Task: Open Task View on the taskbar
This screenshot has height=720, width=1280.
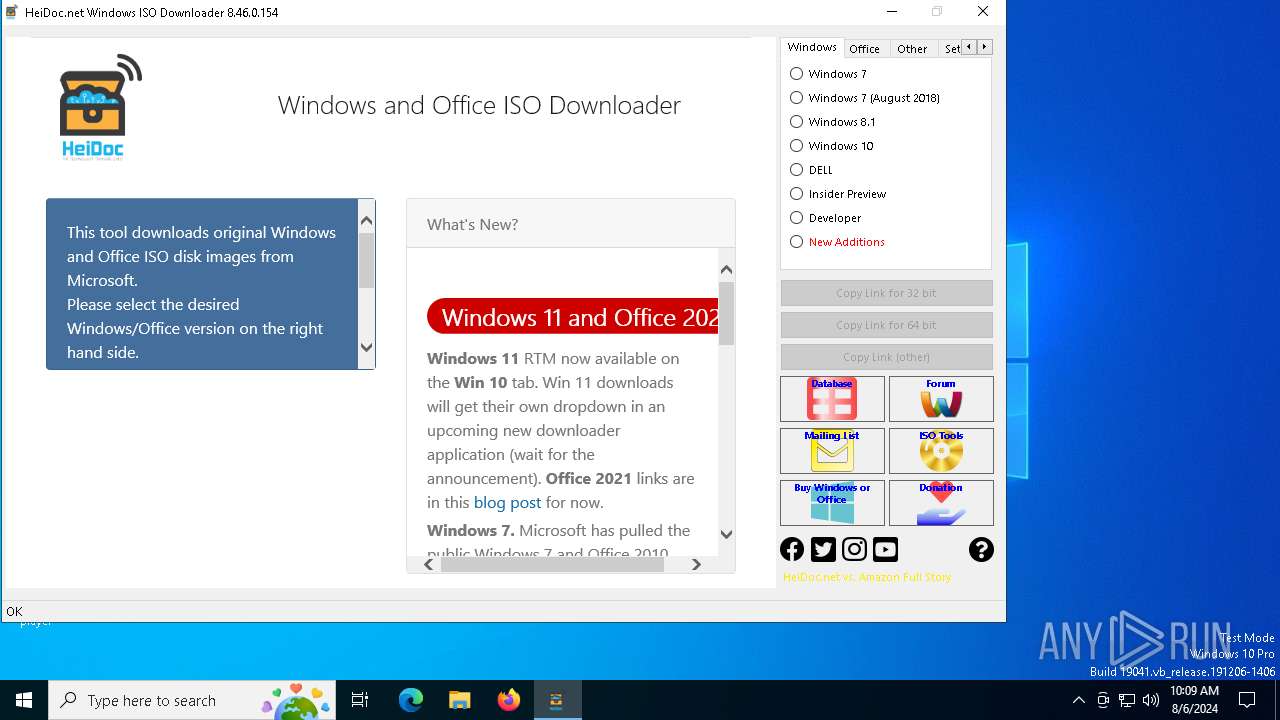Action: tap(360, 700)
